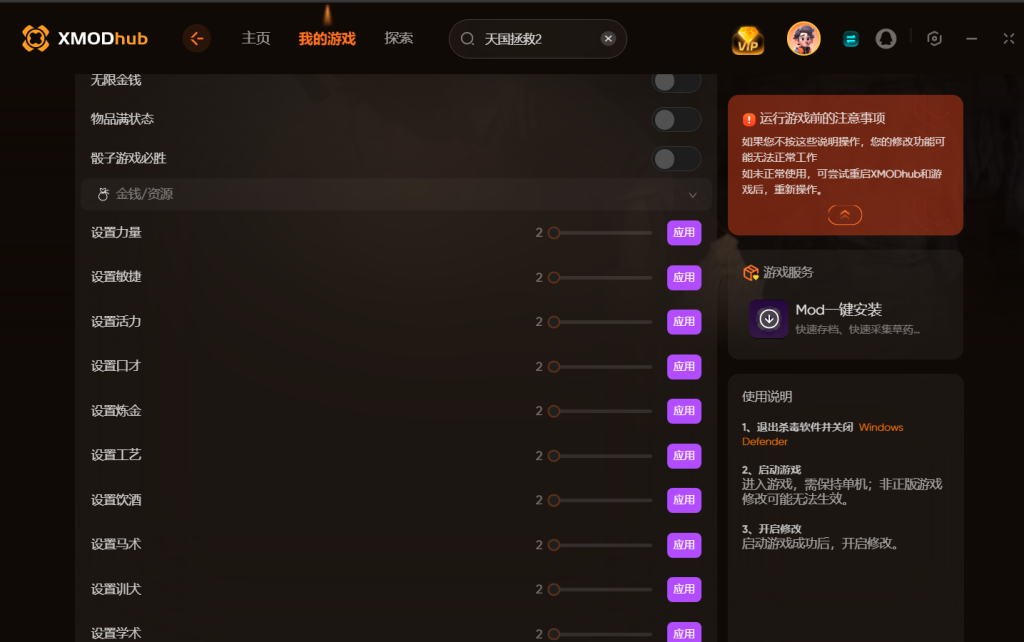
Task: Click the XMODhub logo
Action: (85, 39)
